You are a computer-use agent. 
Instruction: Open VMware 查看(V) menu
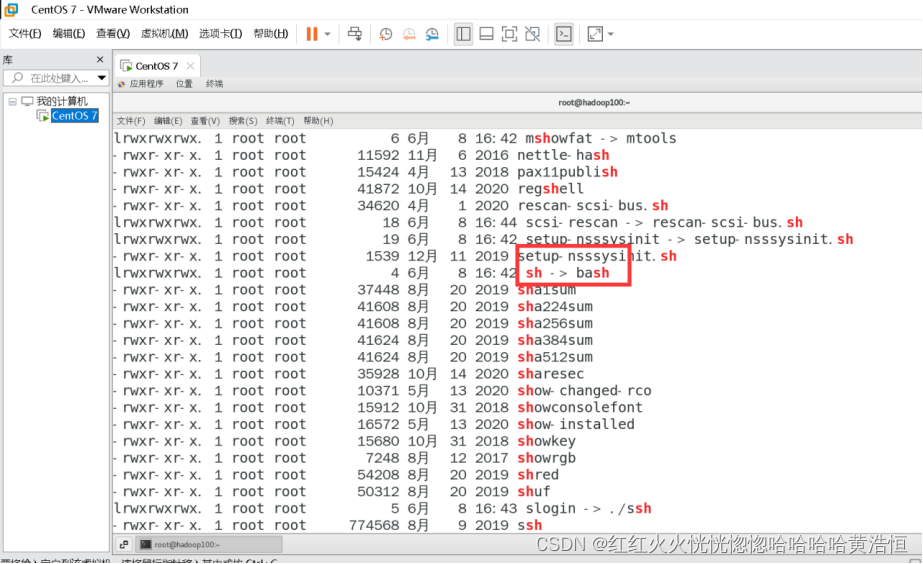112,34
